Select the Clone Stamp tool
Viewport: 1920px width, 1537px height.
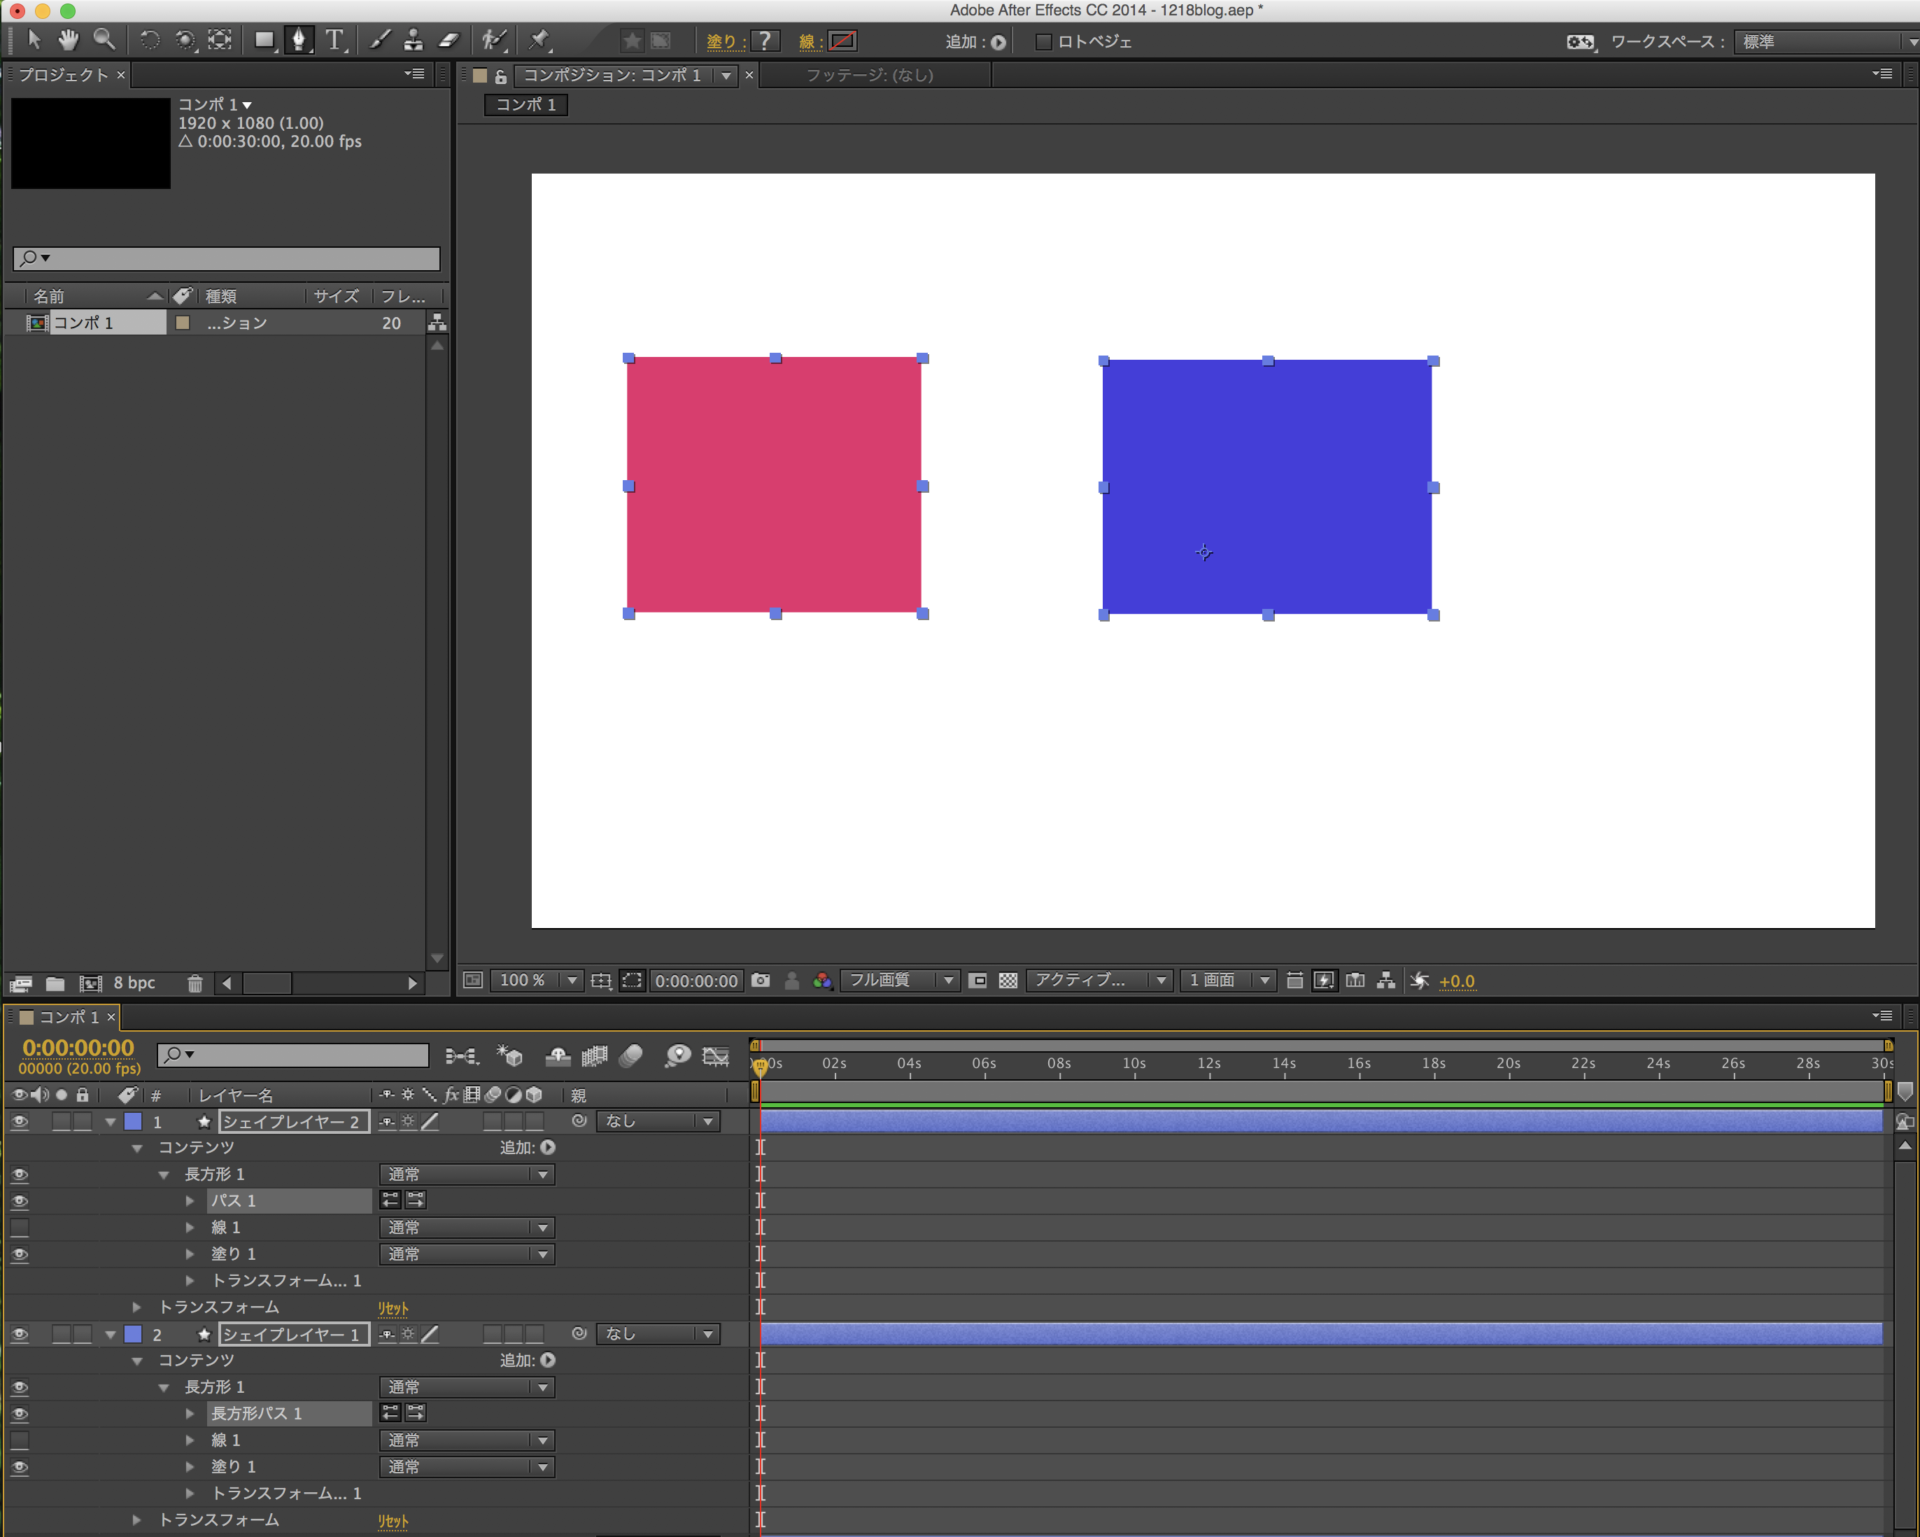click(x=413, y=40)
